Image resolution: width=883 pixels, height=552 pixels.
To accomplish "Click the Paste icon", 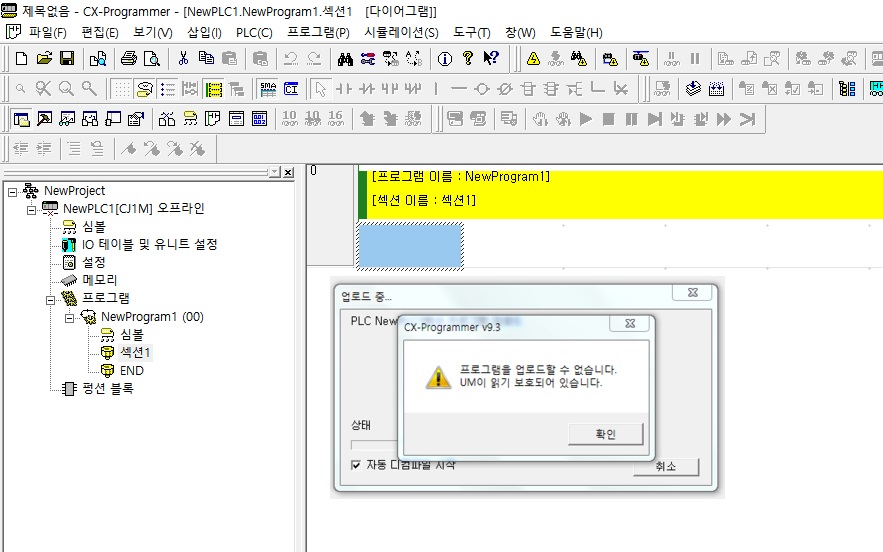I will (229, 59).
